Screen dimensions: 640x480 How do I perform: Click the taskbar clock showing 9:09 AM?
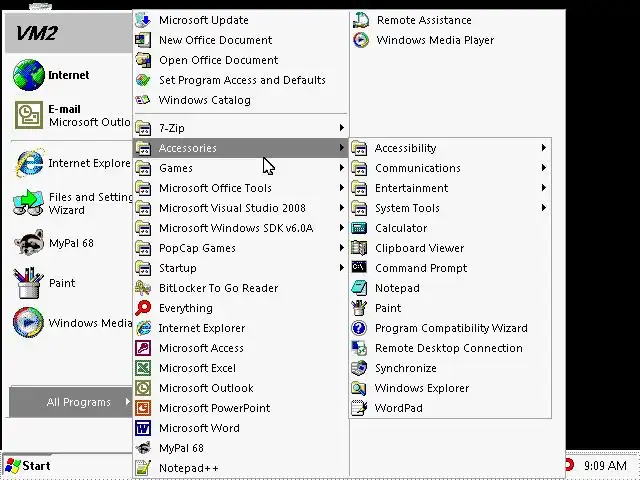[605, 465]
